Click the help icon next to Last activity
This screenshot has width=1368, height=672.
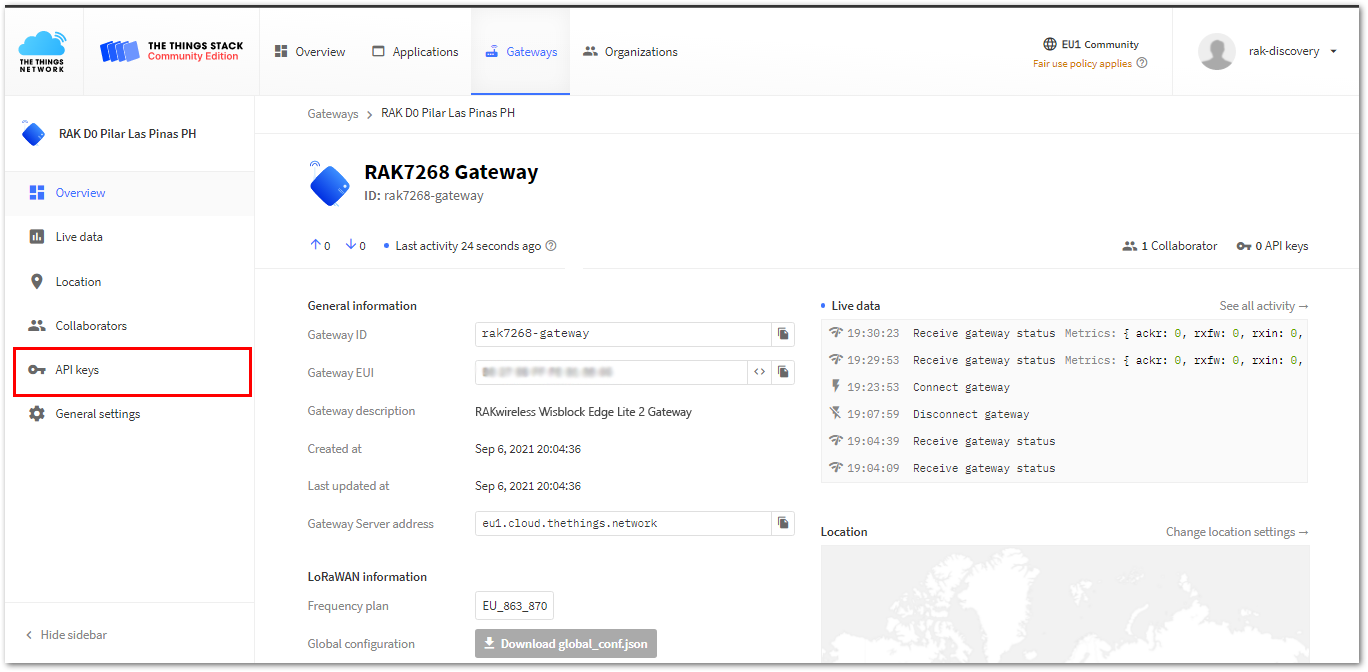pos(550,244)
